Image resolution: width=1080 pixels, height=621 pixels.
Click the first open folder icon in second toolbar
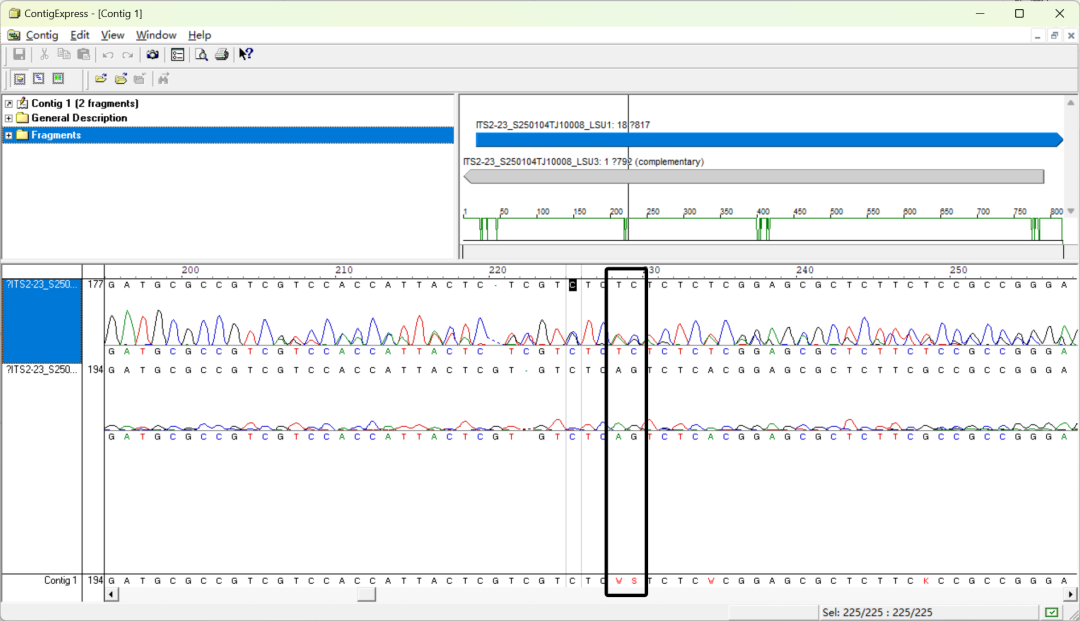[x=101, y=79]
